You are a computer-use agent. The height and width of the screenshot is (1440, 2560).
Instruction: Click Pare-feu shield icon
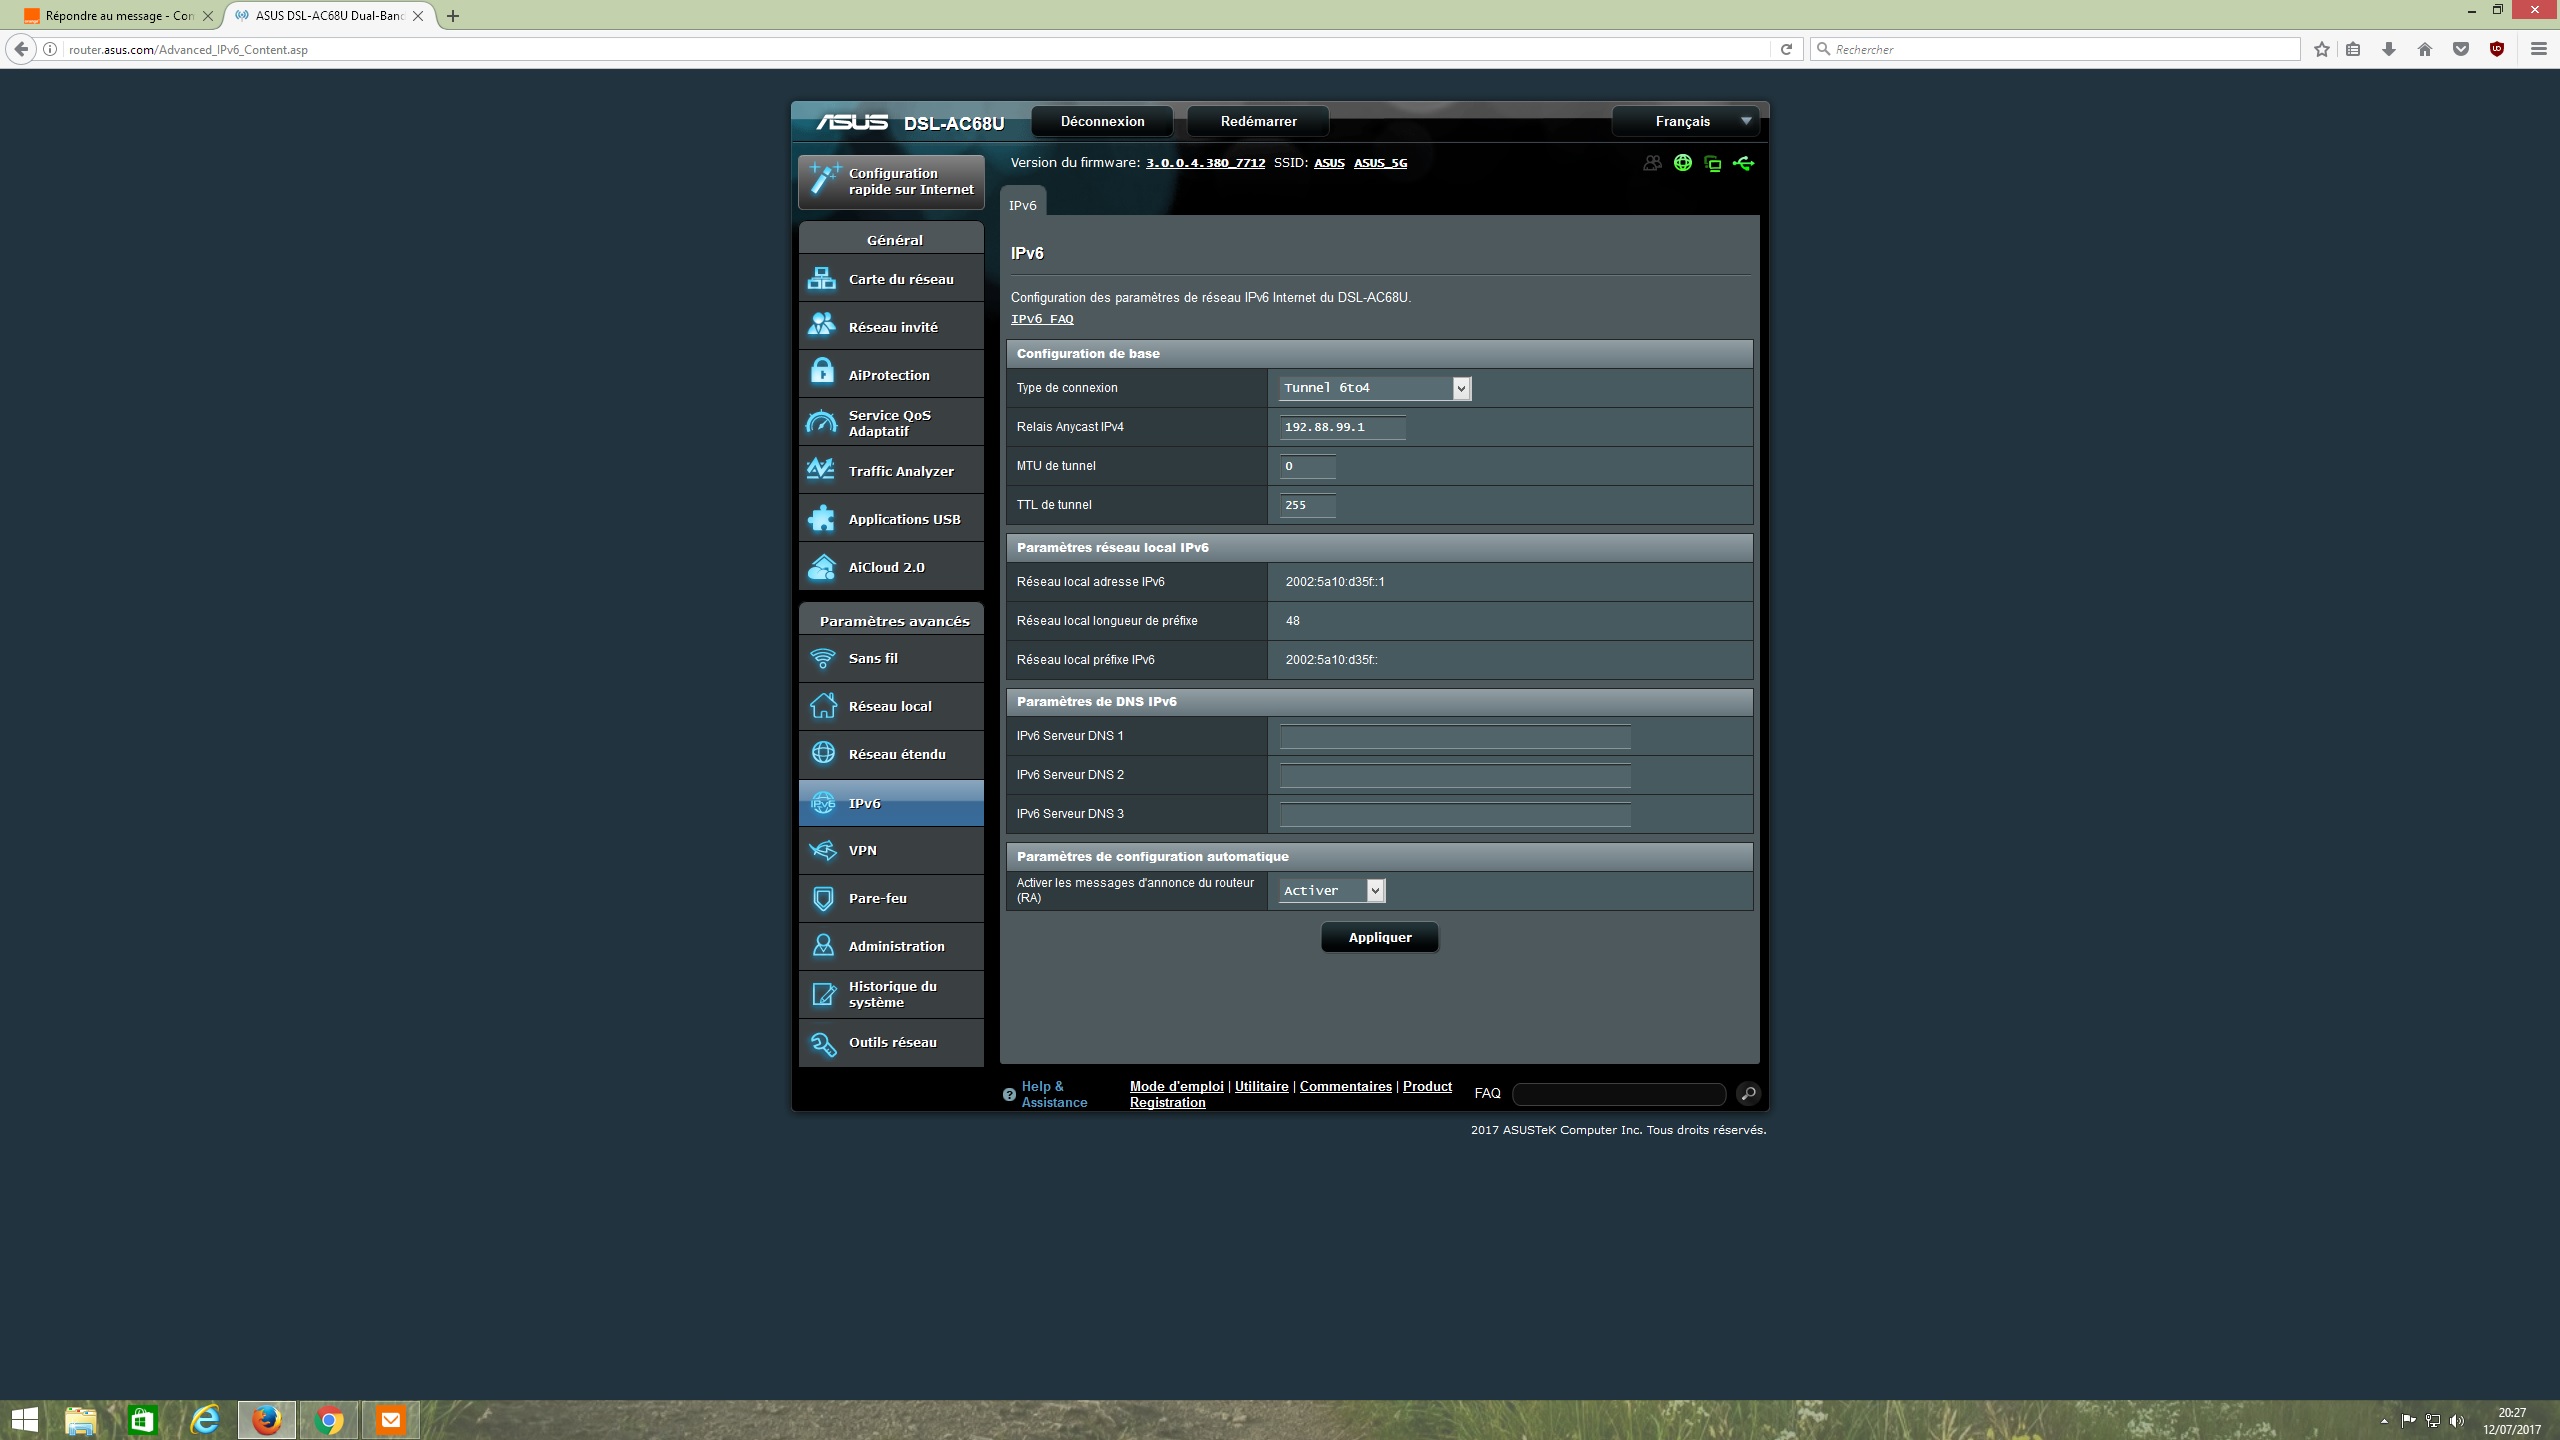pyautogui.click(x=822, y=898)
